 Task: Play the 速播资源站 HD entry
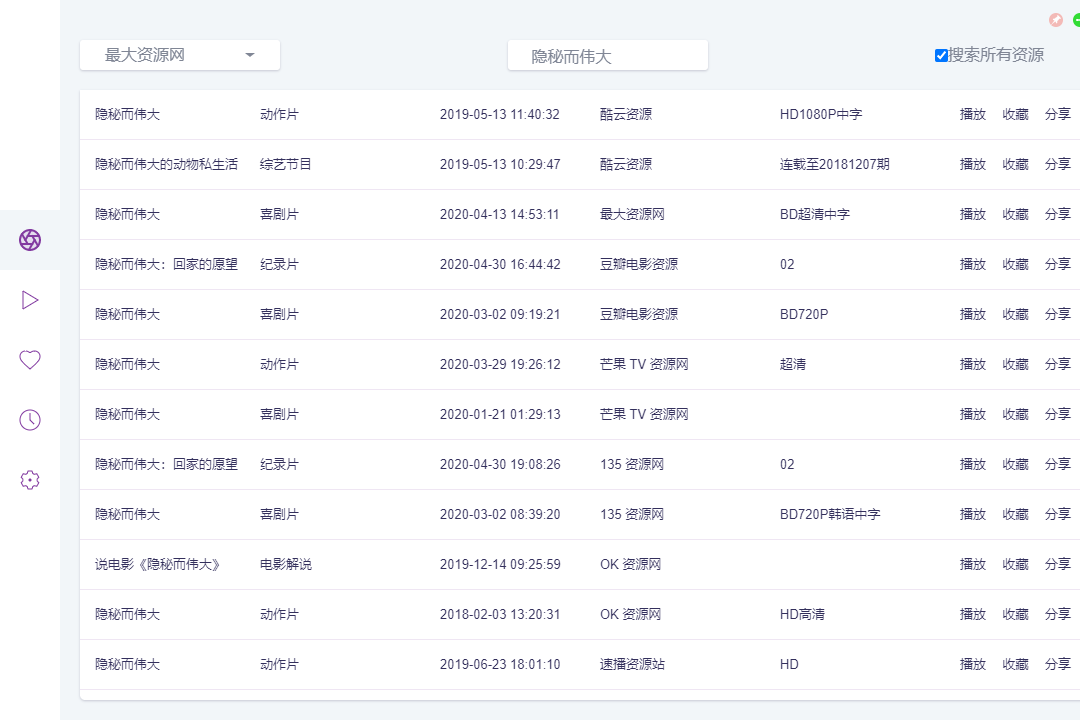click(x=973, y=664)
